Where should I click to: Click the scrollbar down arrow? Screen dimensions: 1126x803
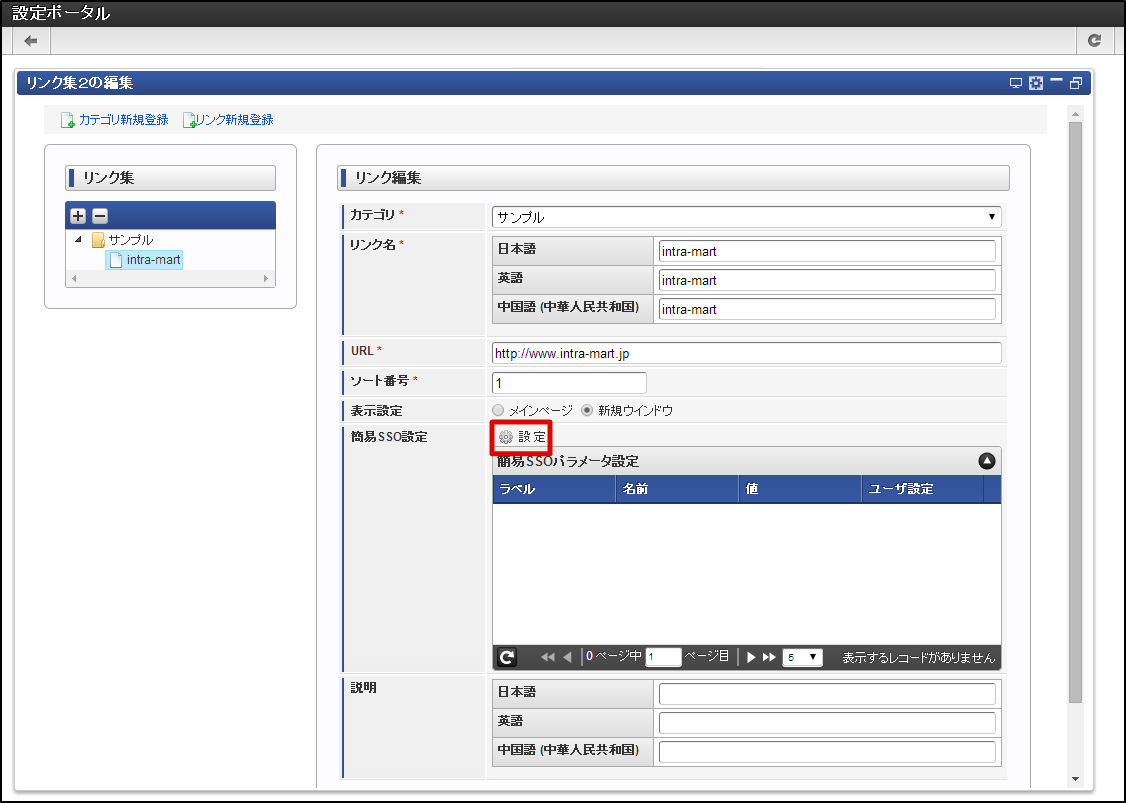[1075, 779]
